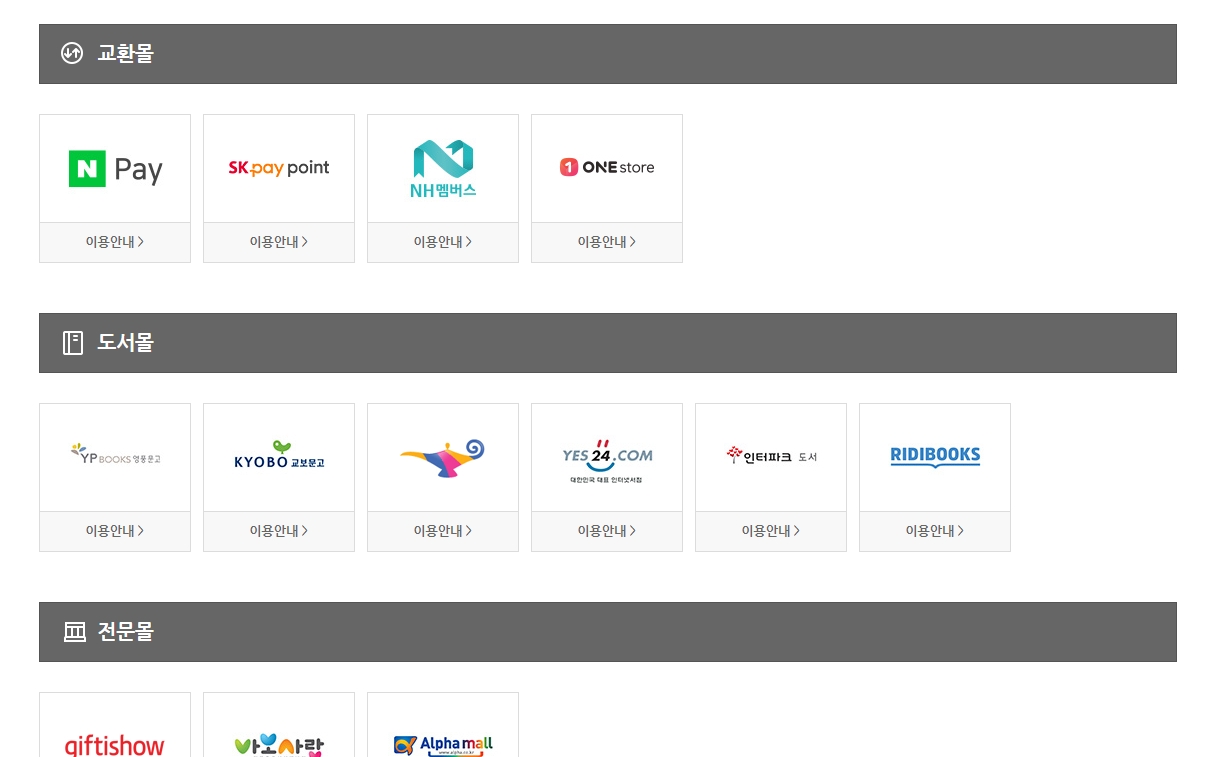Click the 인터파크 도서 logo
This screenshot has height=757, width=1205.
(x=771, y=456)
